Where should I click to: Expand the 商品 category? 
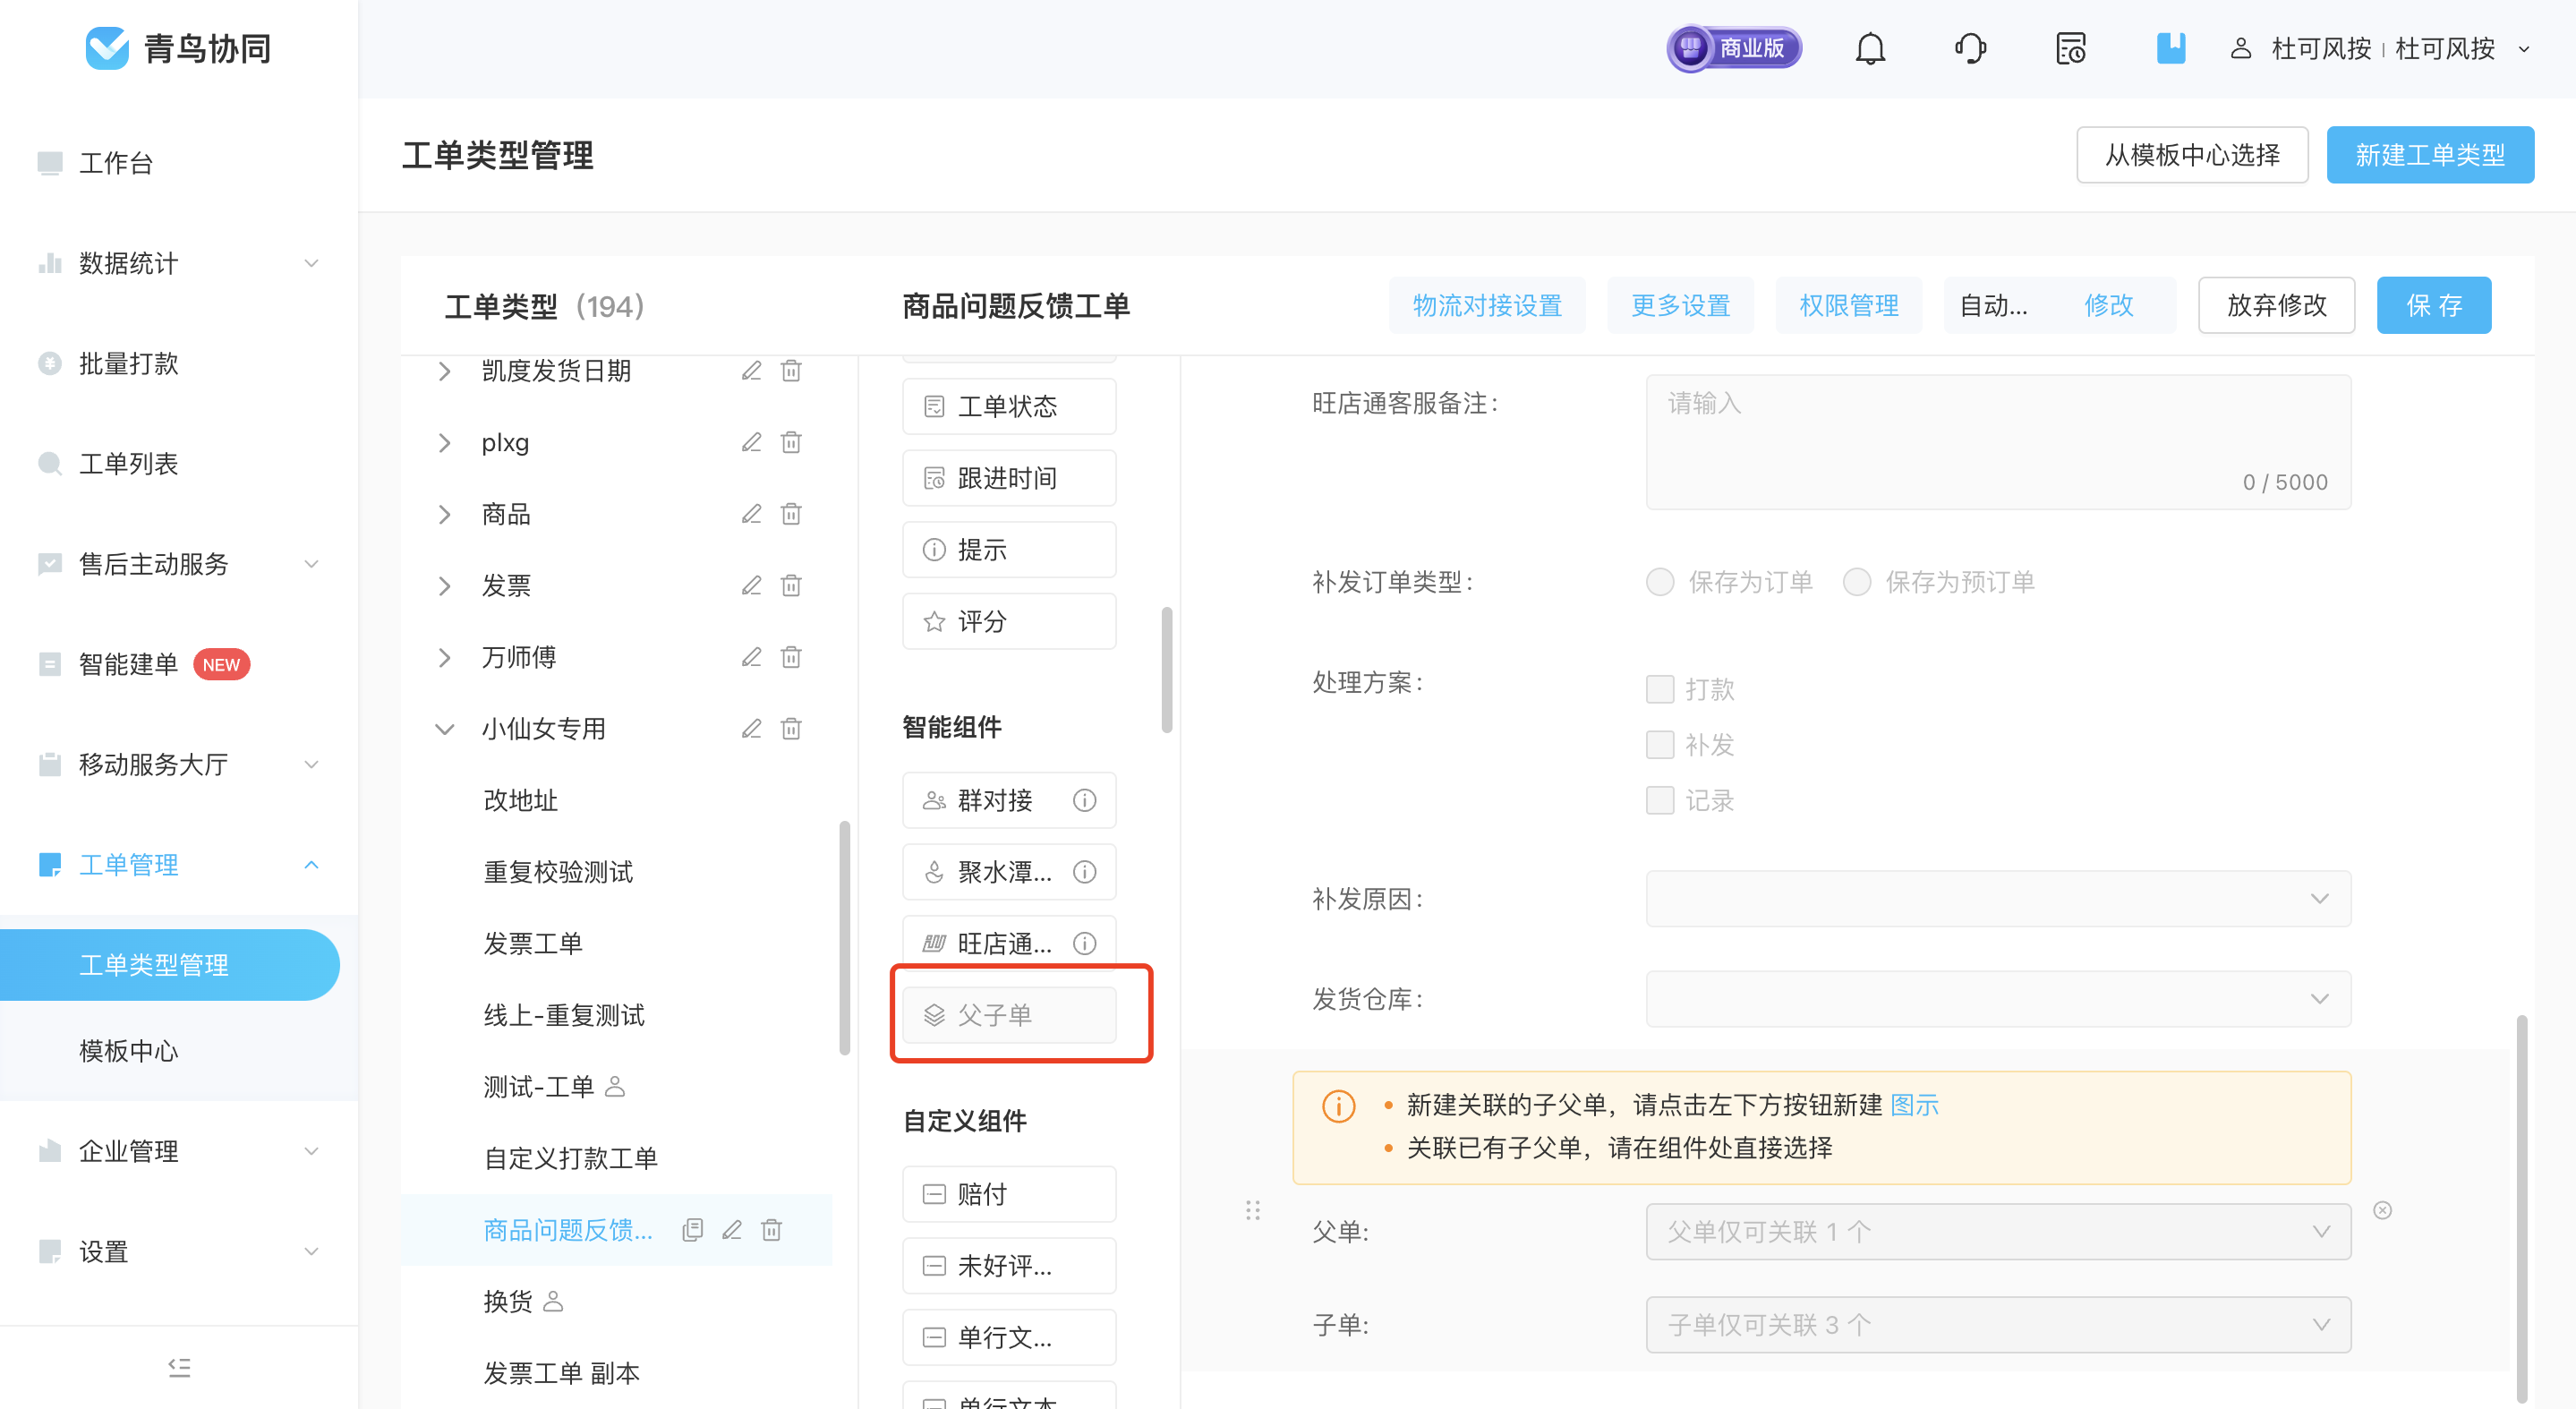pyautogui.click(x=444, y=514)
